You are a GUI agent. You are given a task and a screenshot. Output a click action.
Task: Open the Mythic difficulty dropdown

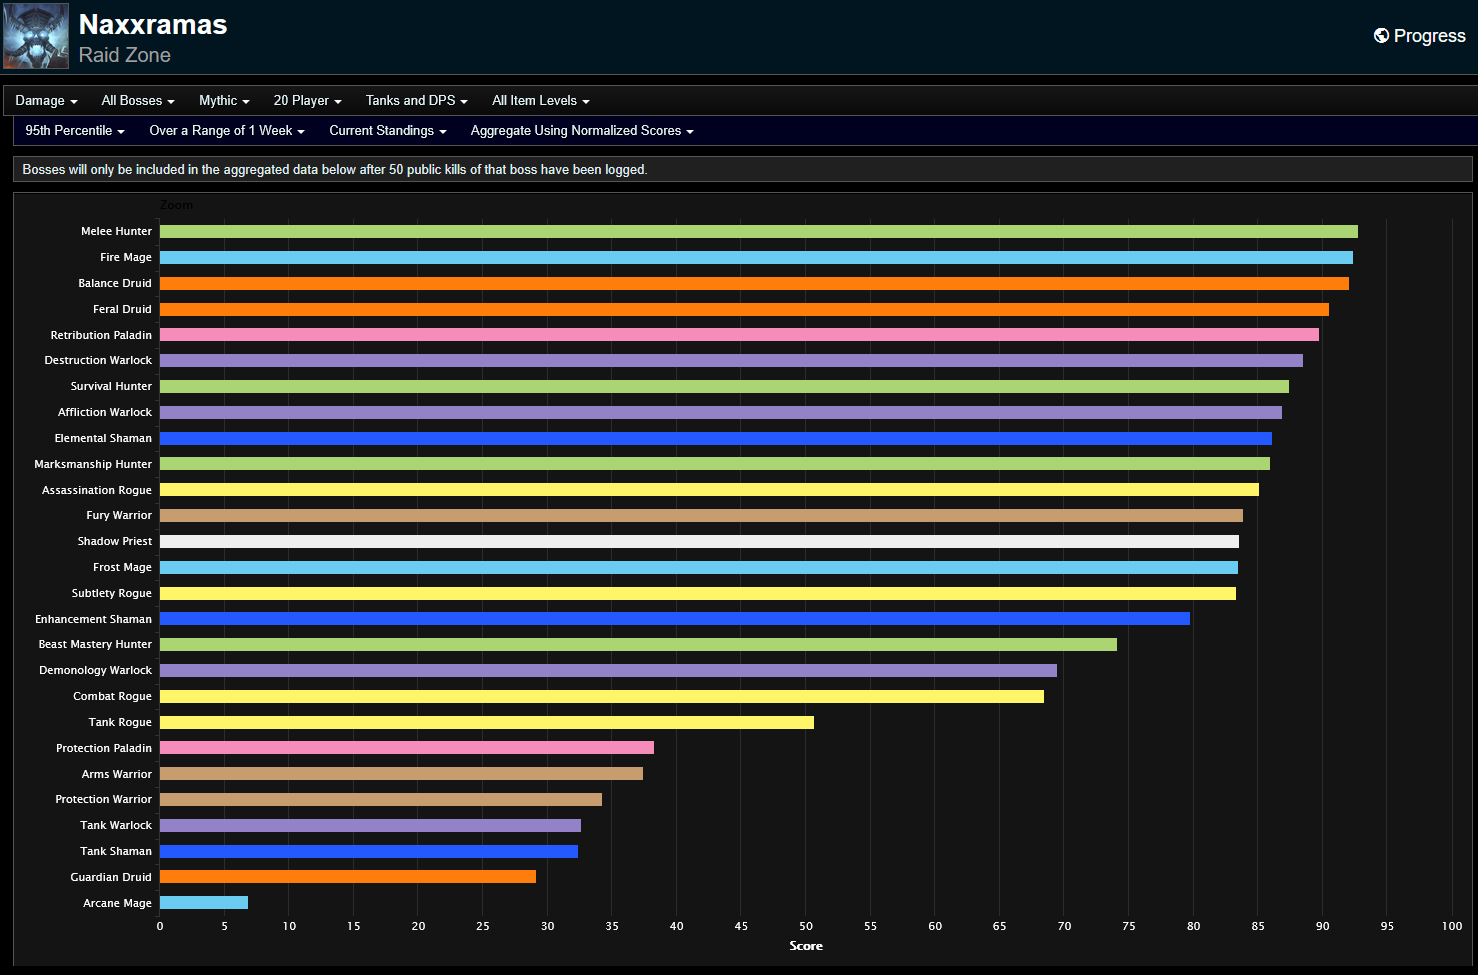click(x=223, y=100)
